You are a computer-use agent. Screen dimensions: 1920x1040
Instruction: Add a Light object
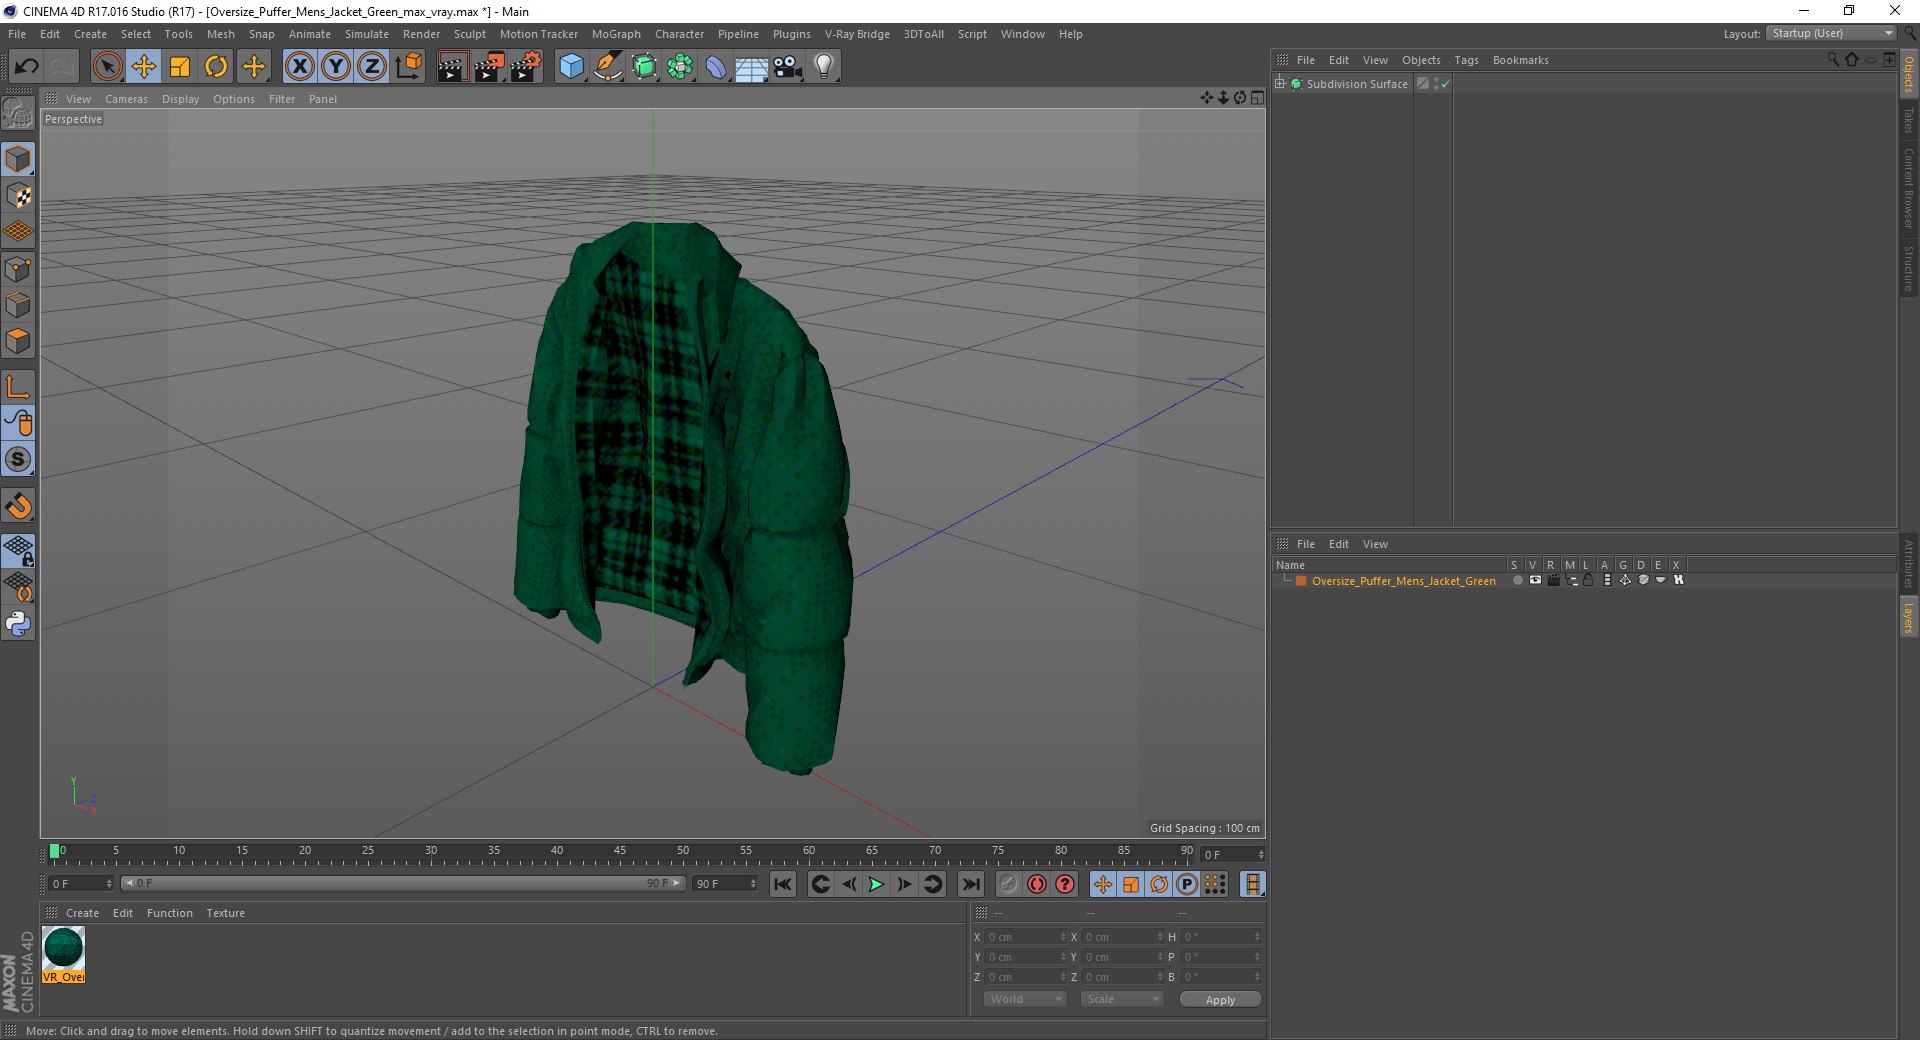[824, 67]
